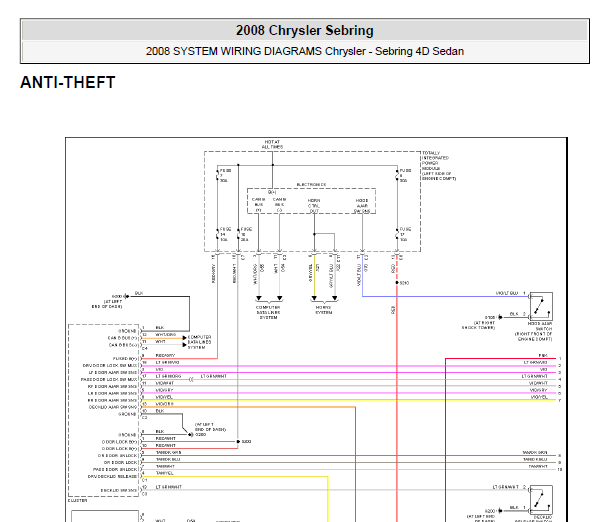Click the 'HORN SYSTEM' label
The width and height of the screenshot is (604, 522).
(x=324, y=310)
